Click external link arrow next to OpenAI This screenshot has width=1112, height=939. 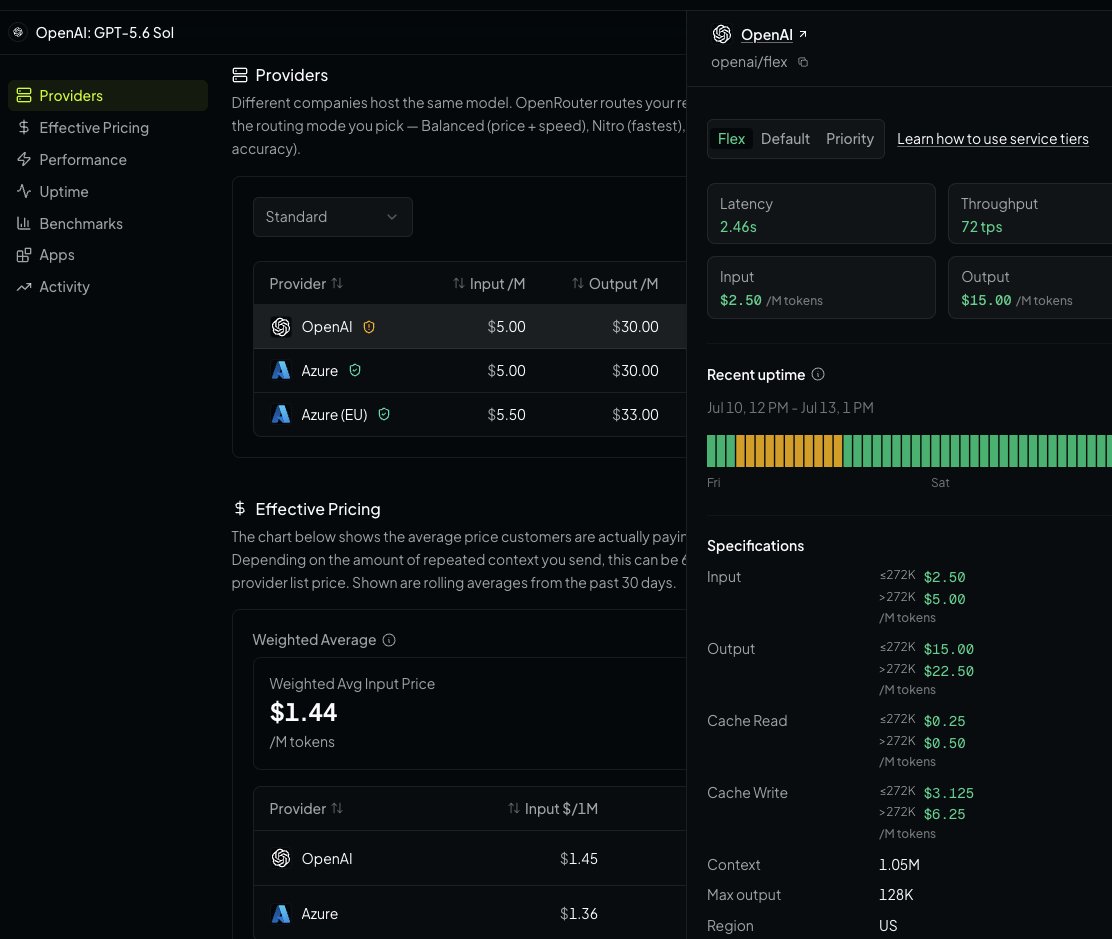click(x=803, y=33)
